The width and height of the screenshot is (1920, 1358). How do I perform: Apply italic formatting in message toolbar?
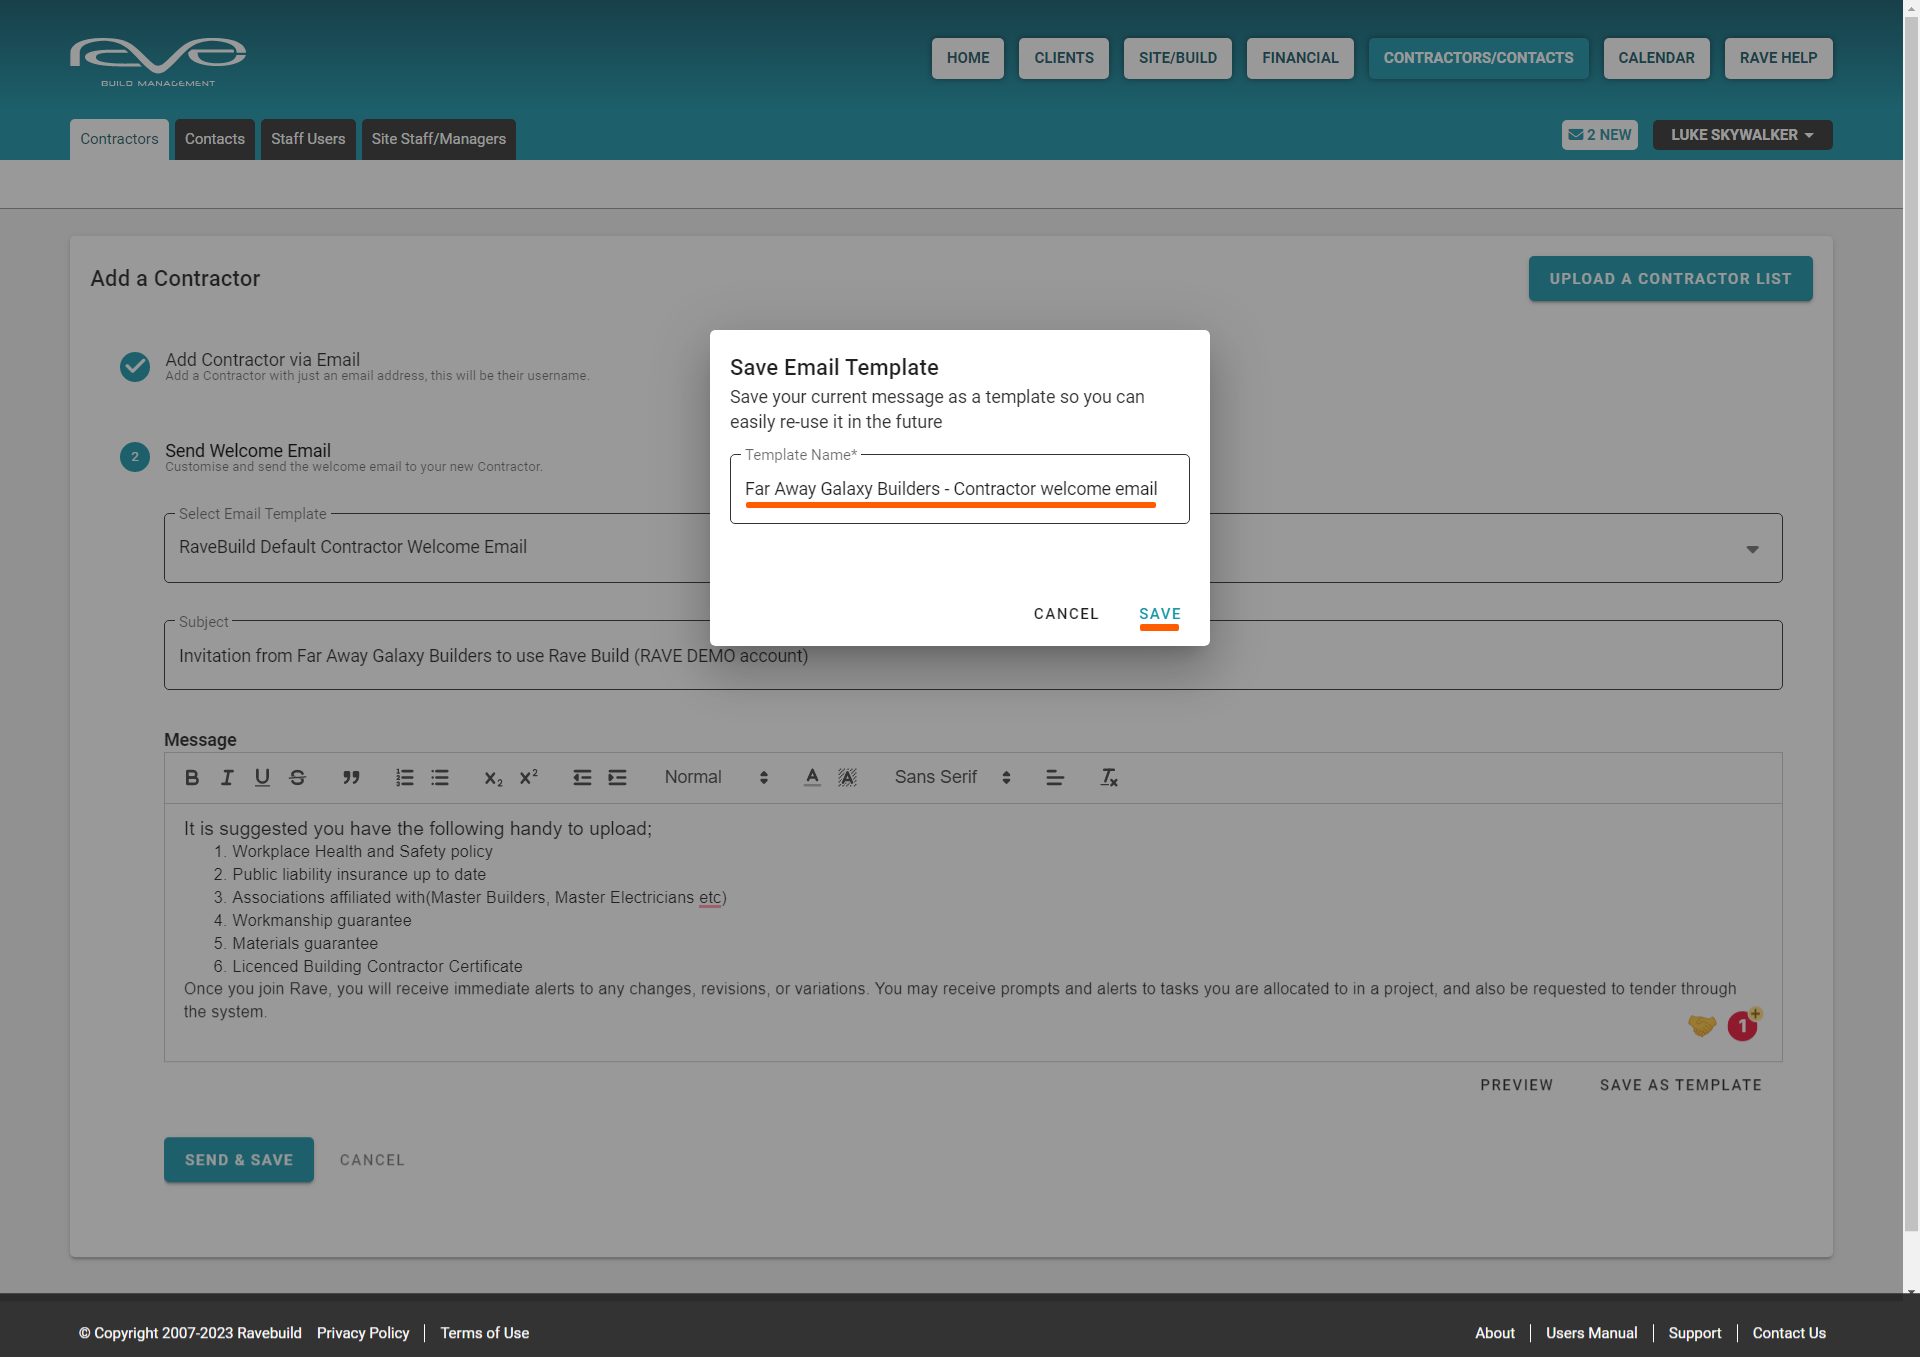click(227, 778)
